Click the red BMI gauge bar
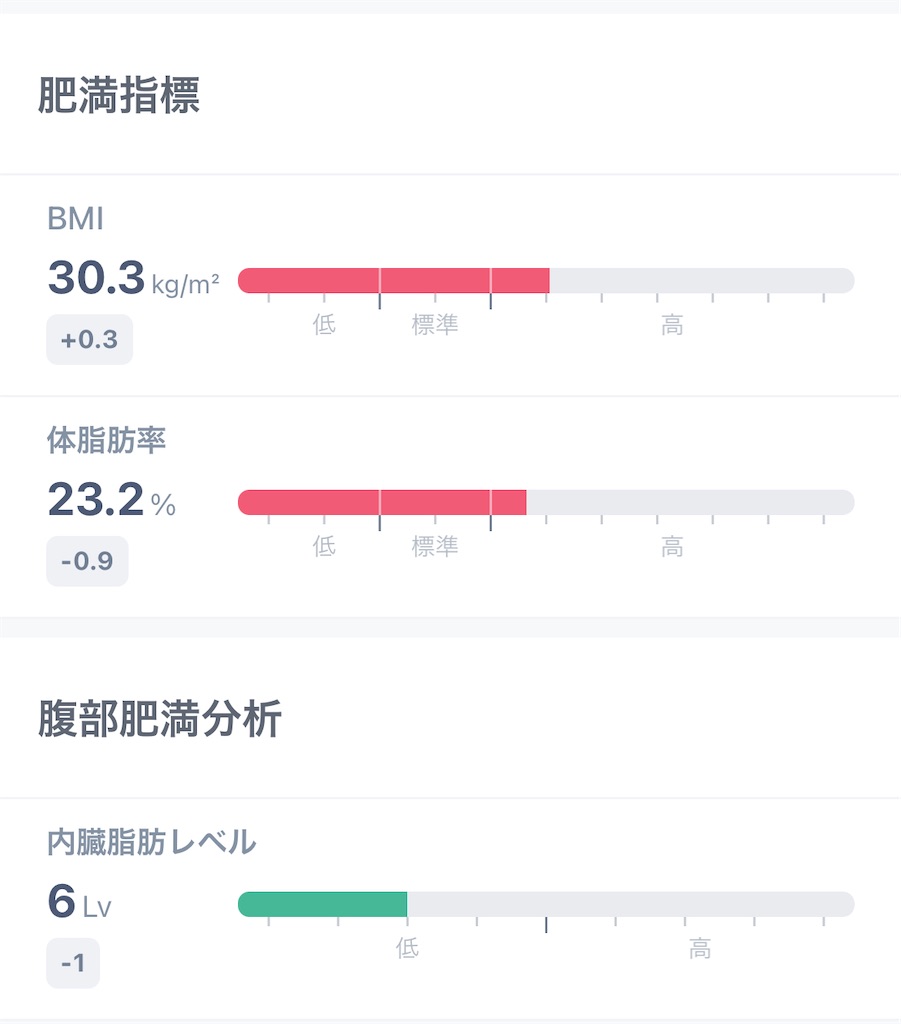Viewport: 901px width, 1024px height. click(x=546, y=281)
